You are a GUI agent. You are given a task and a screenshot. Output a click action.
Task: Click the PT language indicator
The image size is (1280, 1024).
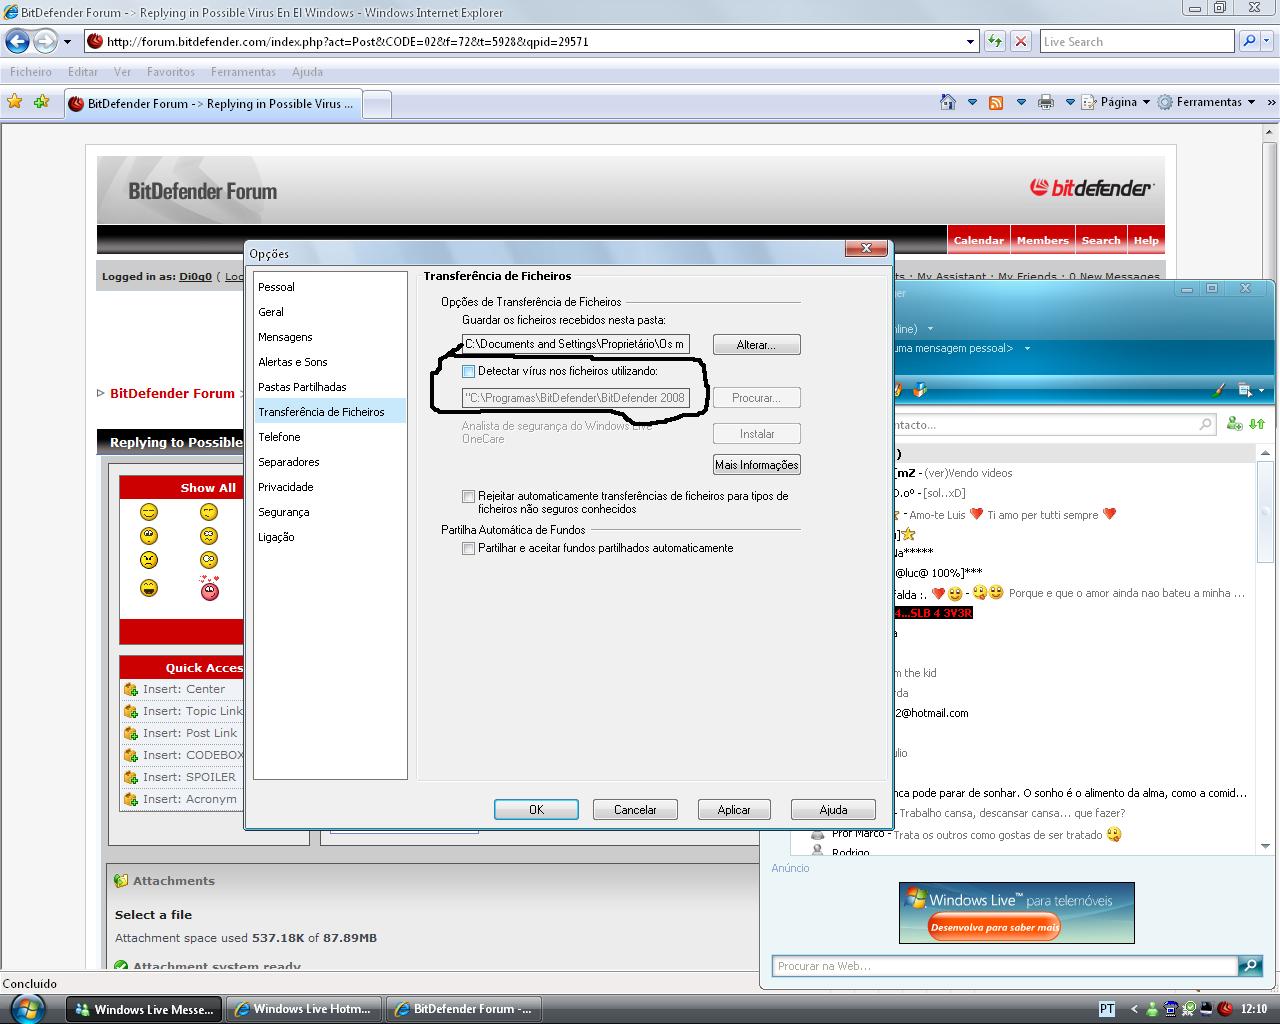tap(1107, 1009)
